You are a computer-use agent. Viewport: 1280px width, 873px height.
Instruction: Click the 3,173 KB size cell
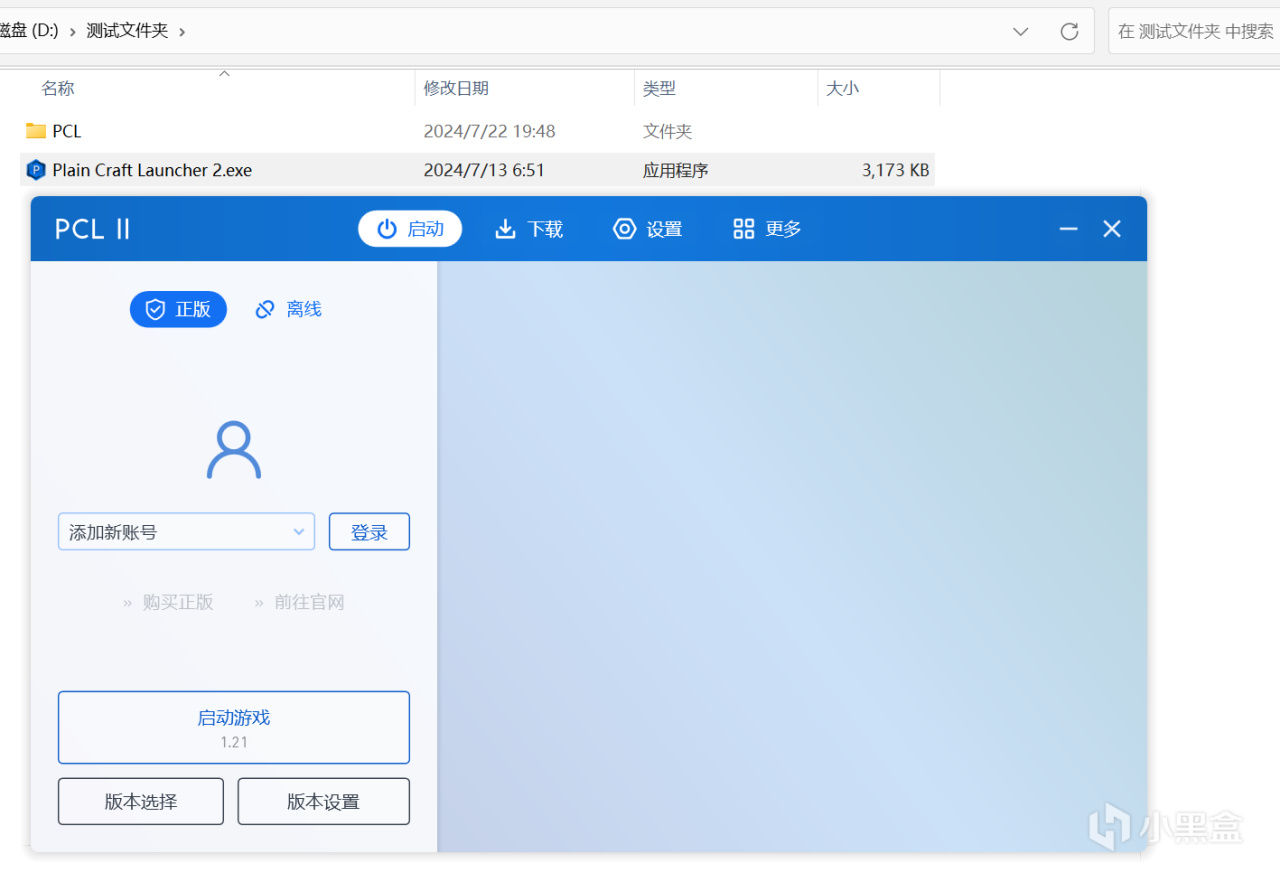coord(895,170)
